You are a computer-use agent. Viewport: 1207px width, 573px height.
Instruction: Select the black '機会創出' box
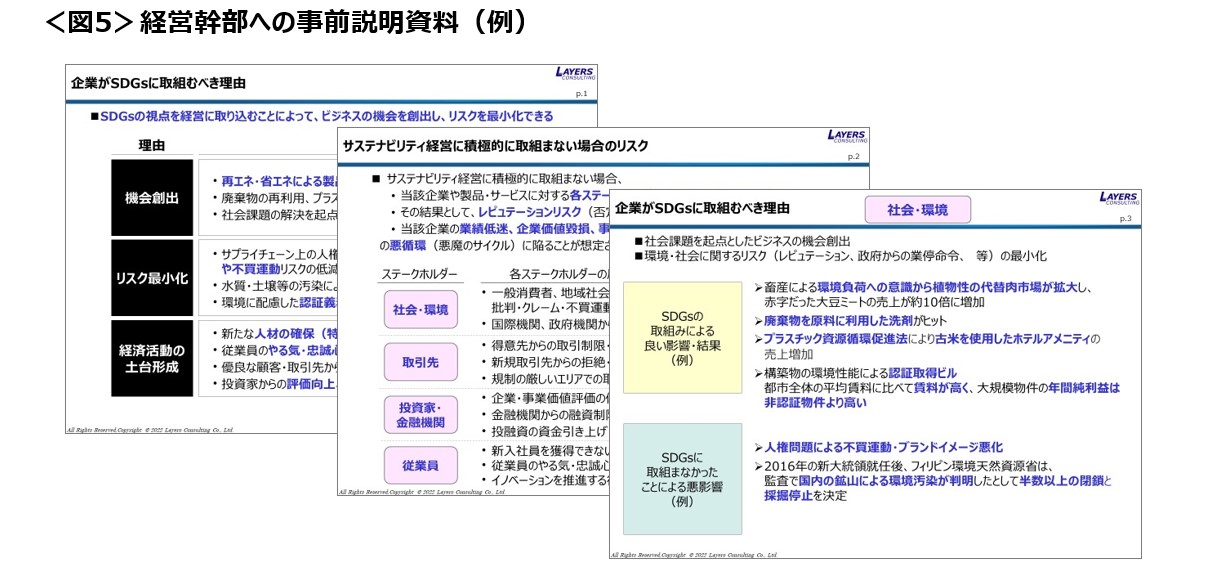click(152, 199)
